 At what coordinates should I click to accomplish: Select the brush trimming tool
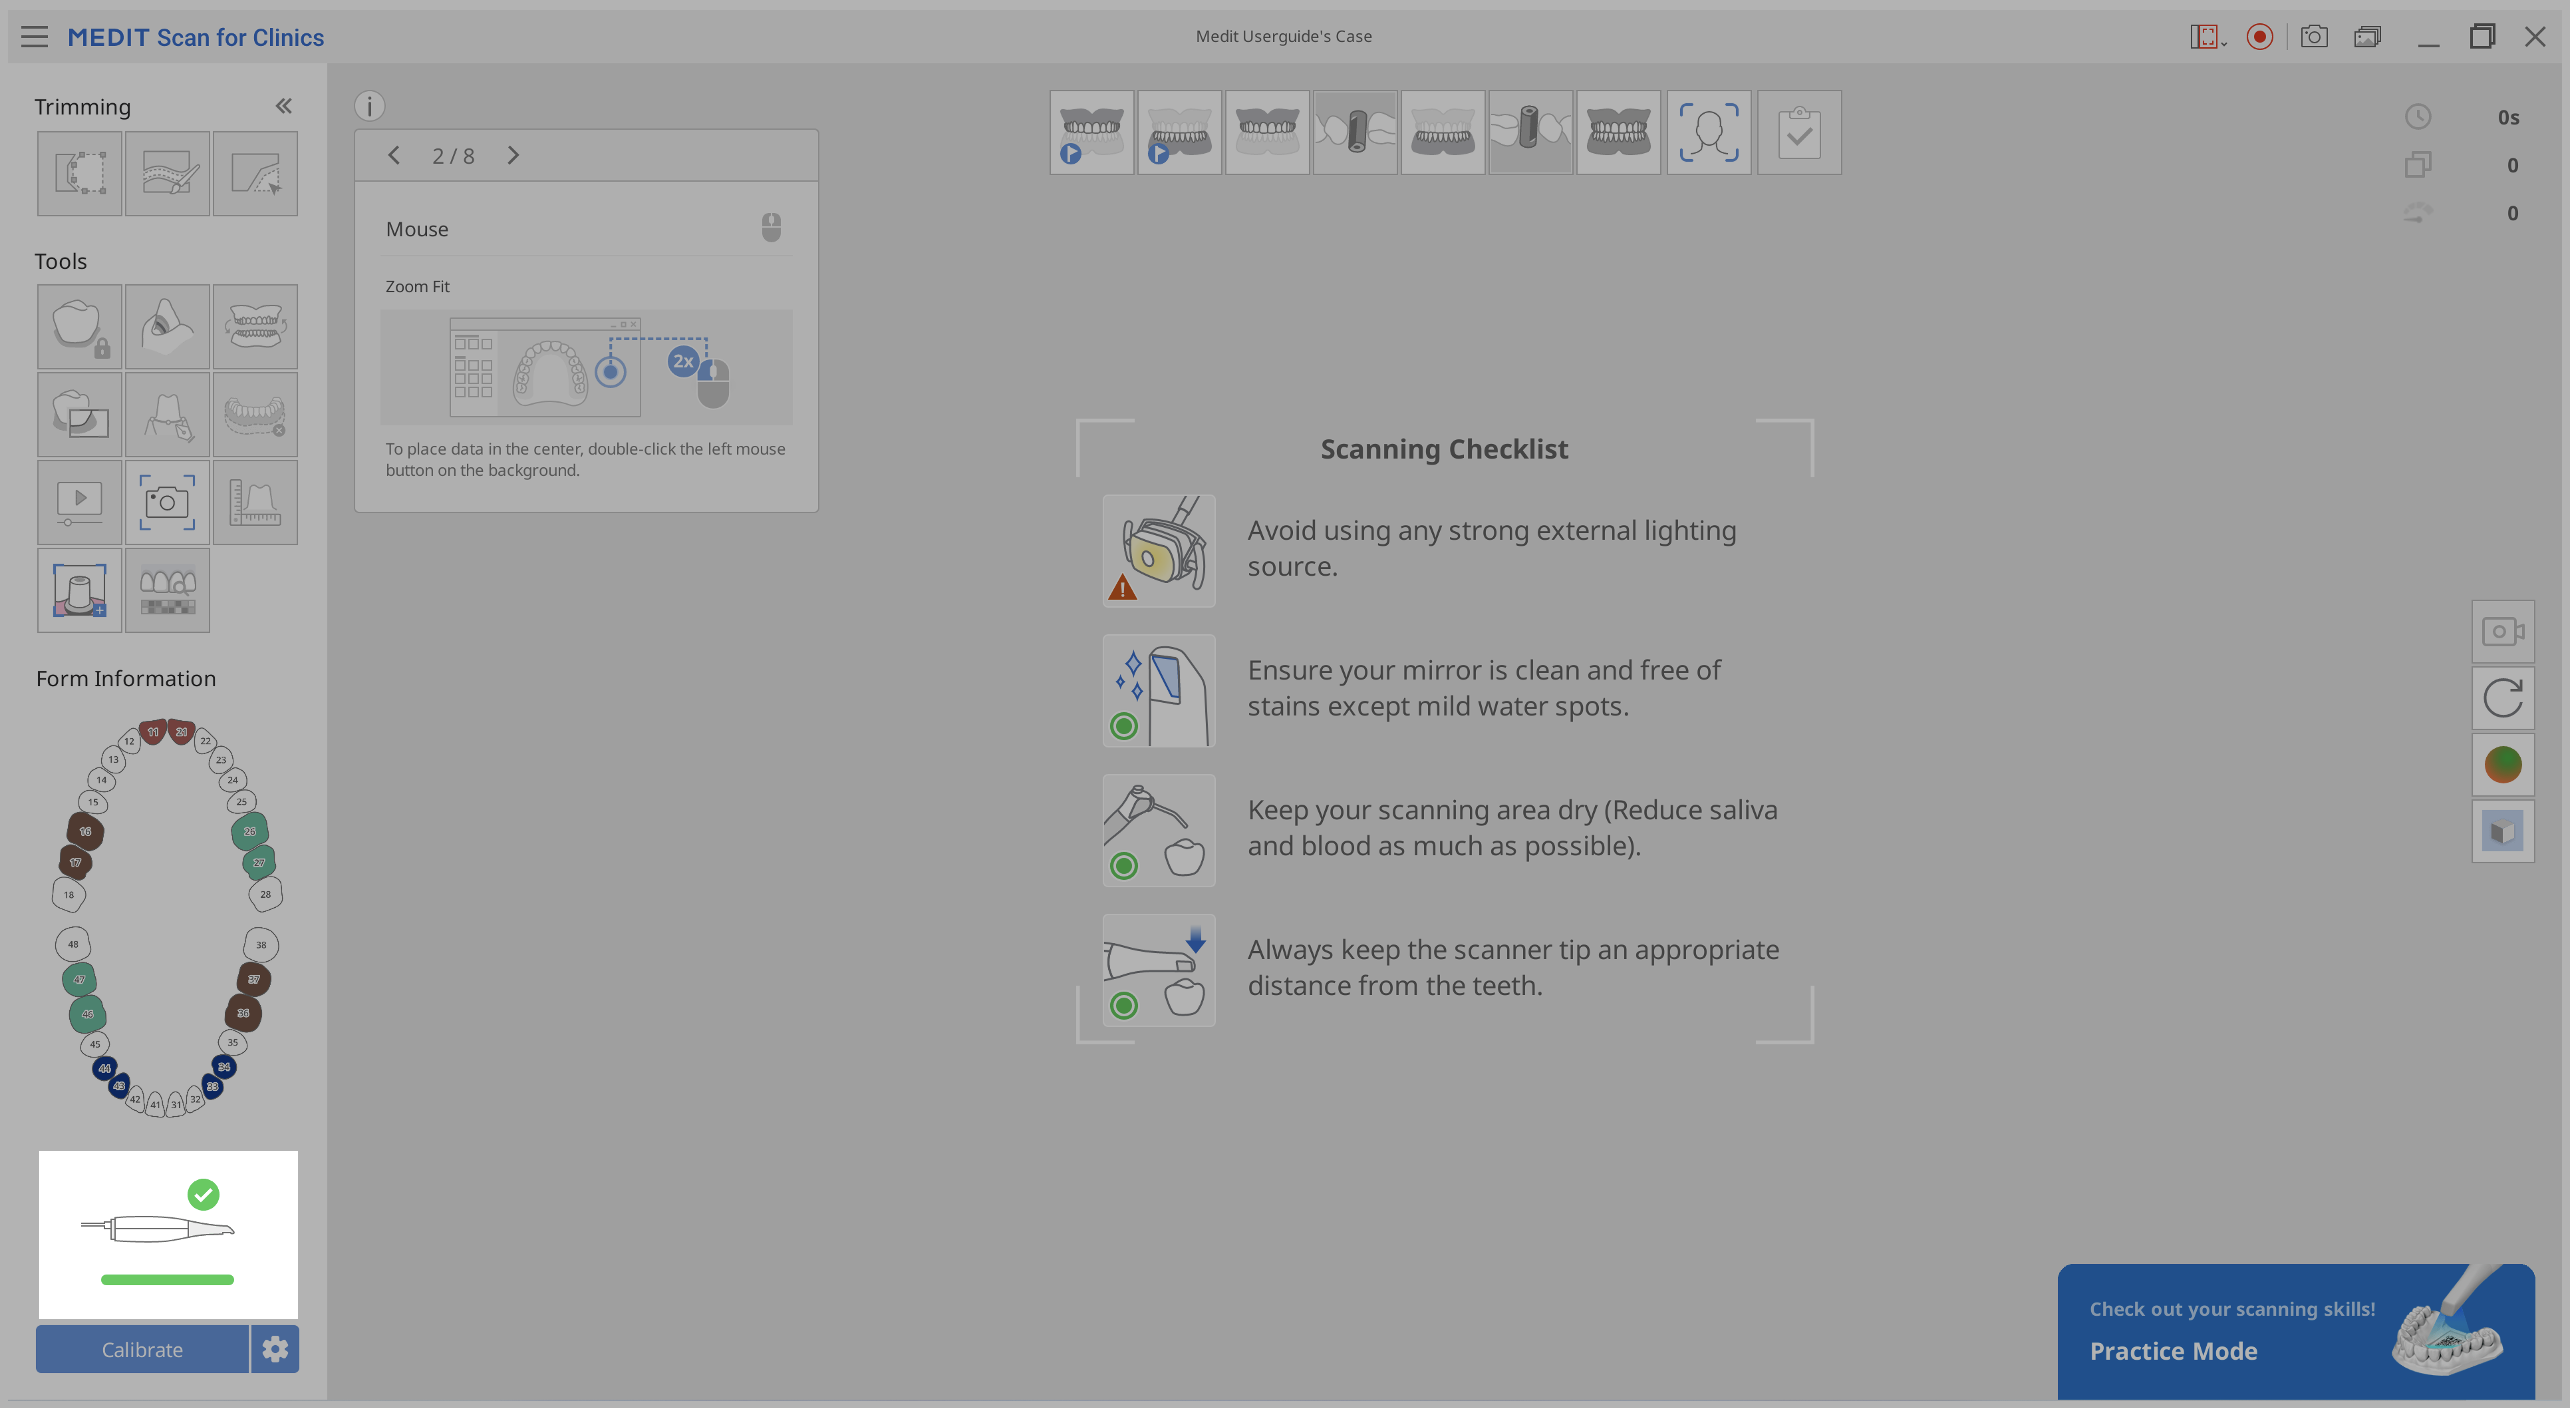tap(167, 173)
